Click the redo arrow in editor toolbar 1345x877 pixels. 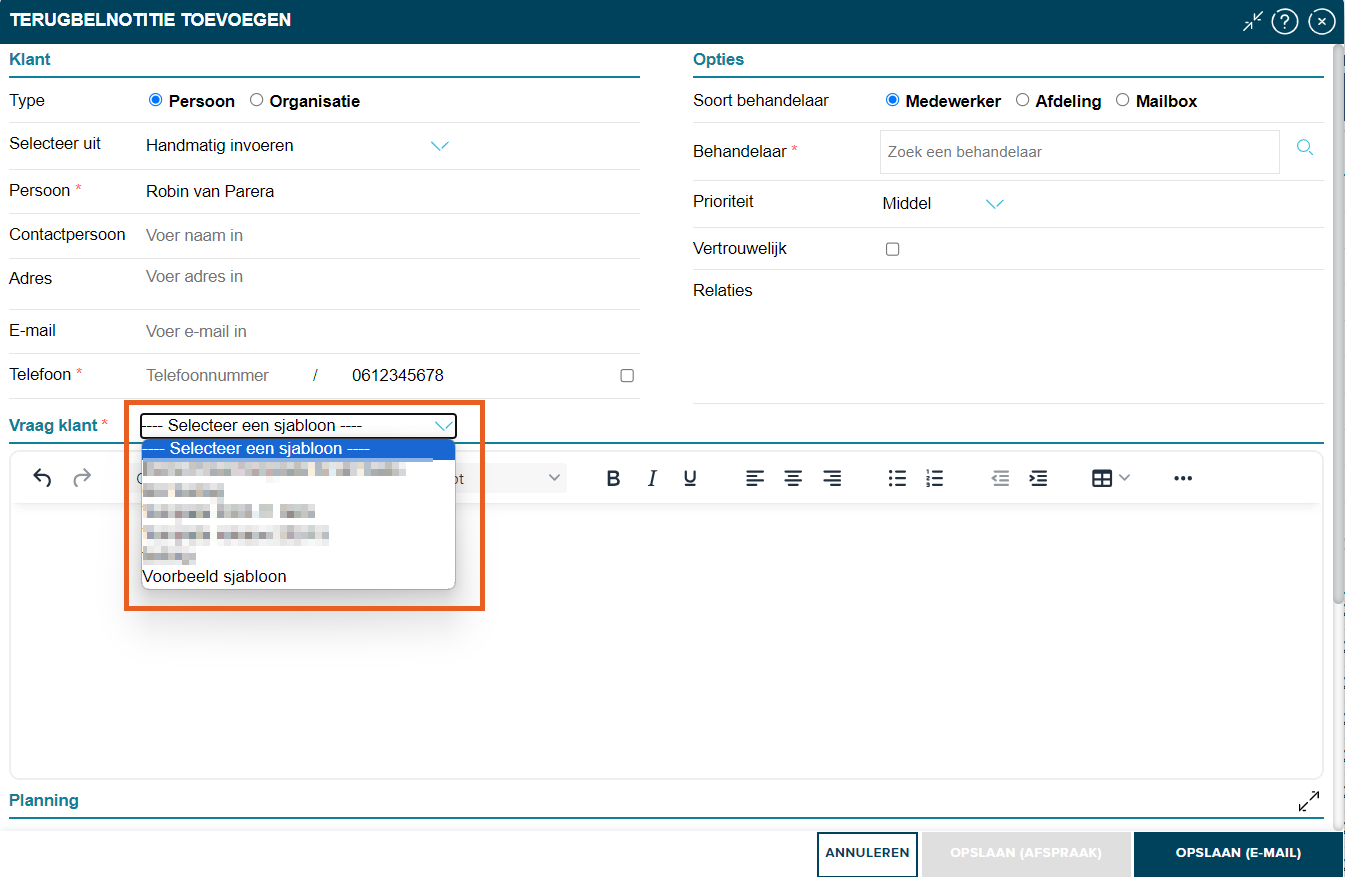82,478
